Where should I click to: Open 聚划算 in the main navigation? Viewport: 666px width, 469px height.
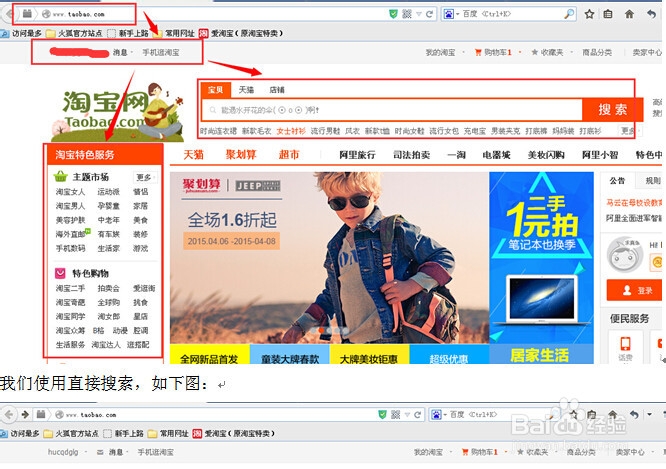[240, 155]
